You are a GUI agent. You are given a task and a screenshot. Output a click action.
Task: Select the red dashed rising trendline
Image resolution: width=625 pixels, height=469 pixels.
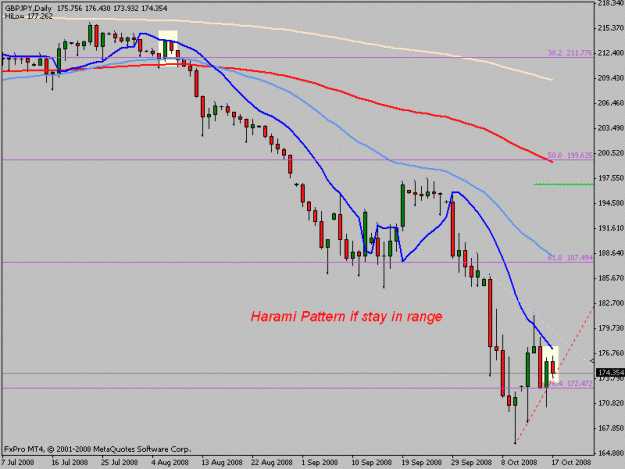pyautogui.click(x=555, y=374)
